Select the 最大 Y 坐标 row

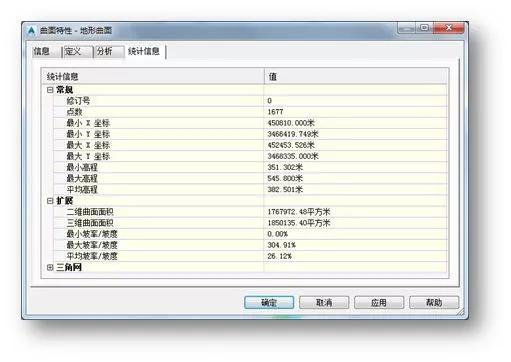250,156
